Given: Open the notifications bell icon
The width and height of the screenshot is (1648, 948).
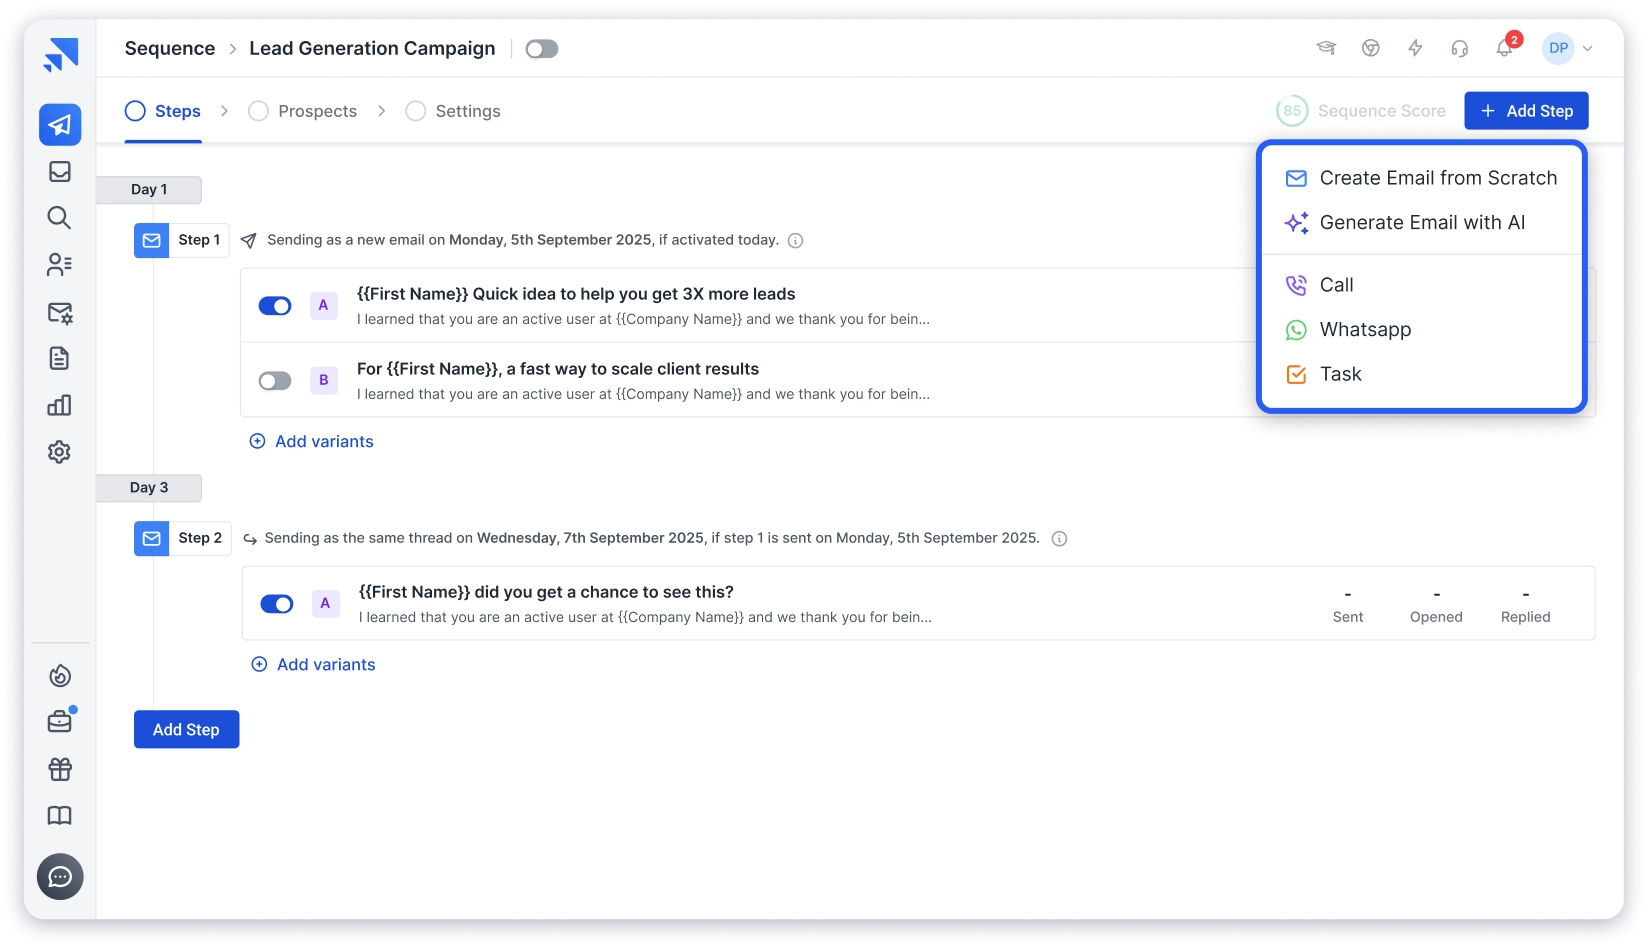Looking at the screenshot, I should pyautogui.click(x=1504, y=48).
